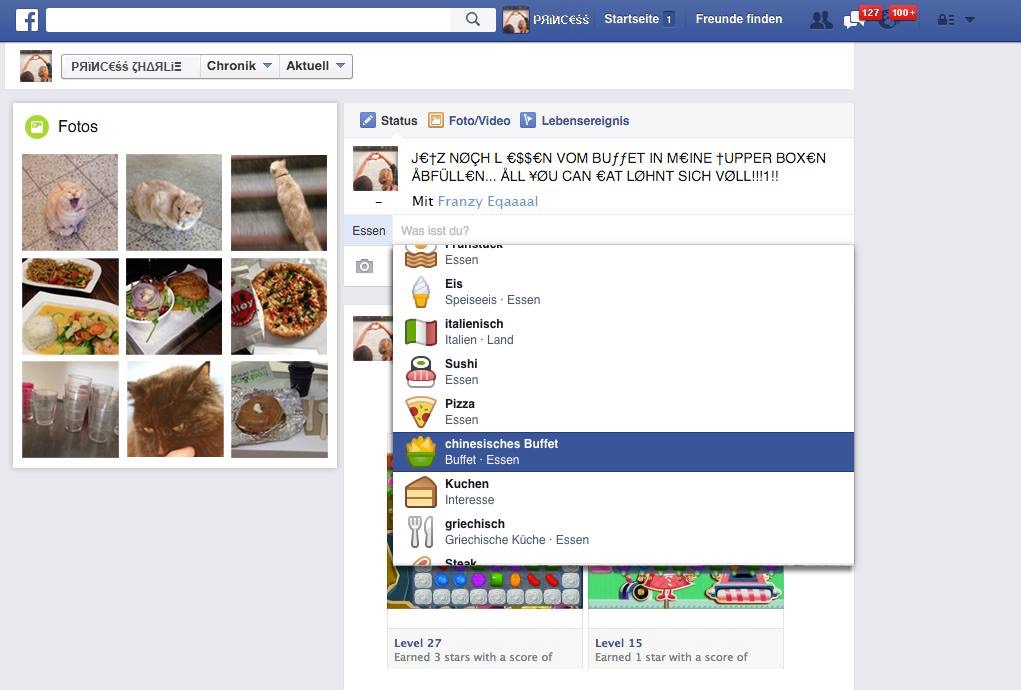Screen dimensions: 1021x690
Task: Go to Startseite
Action: coord(632,20)
